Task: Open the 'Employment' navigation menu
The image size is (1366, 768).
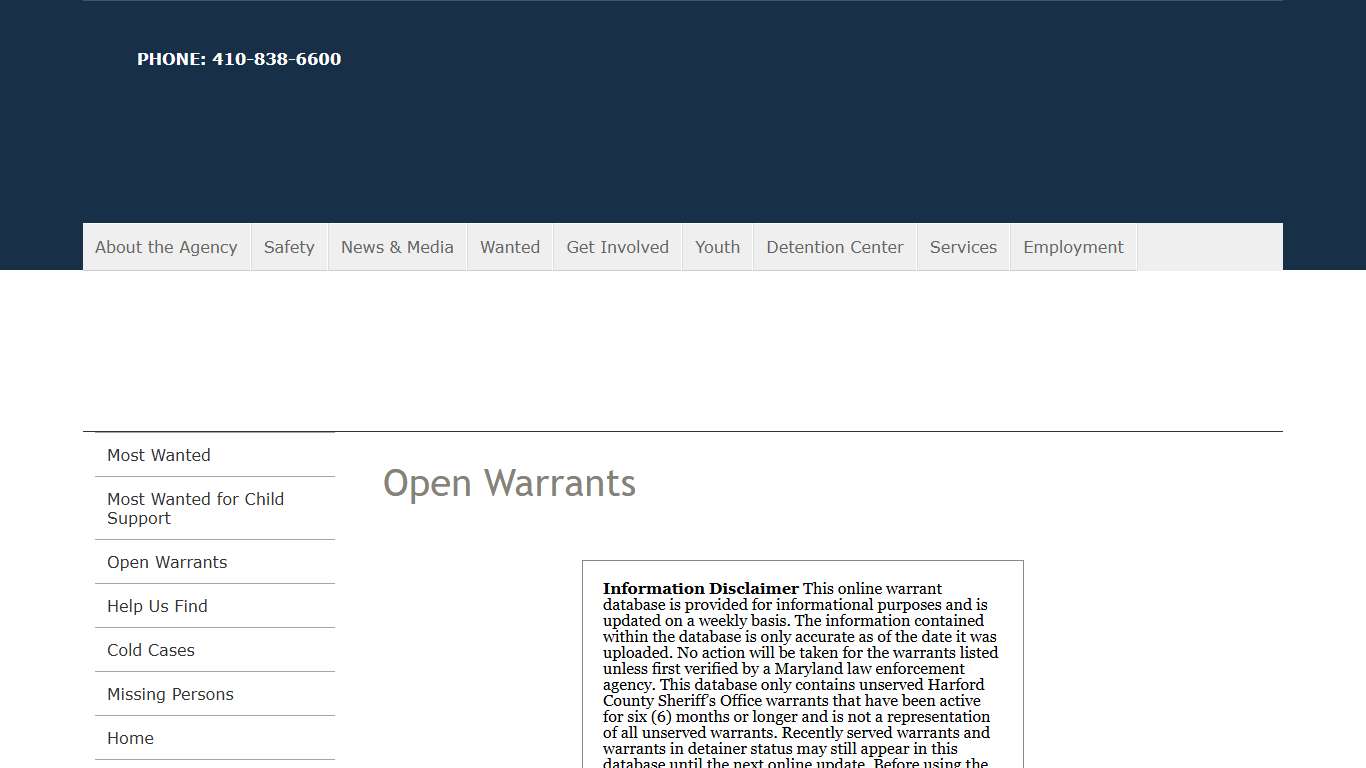Action: click(1073, 246)
